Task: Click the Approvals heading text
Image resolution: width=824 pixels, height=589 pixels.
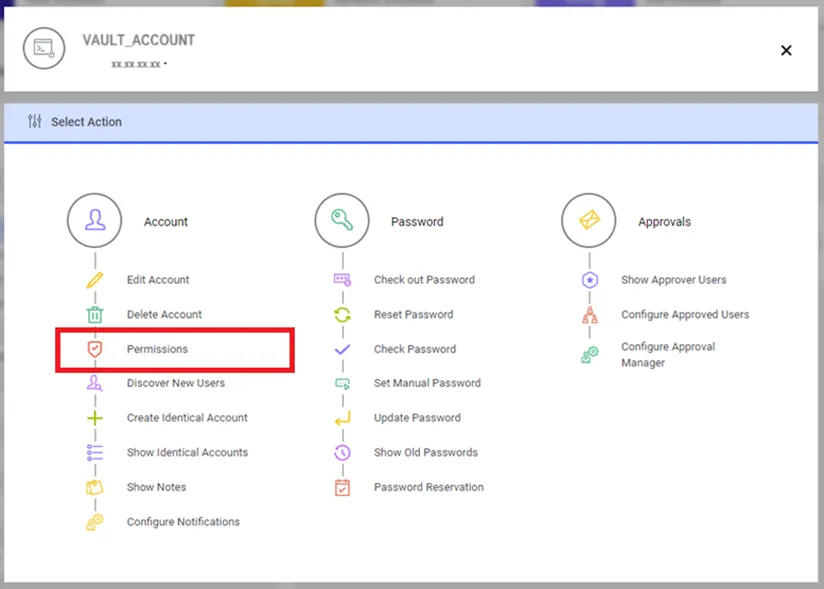Action: (665, 222)
